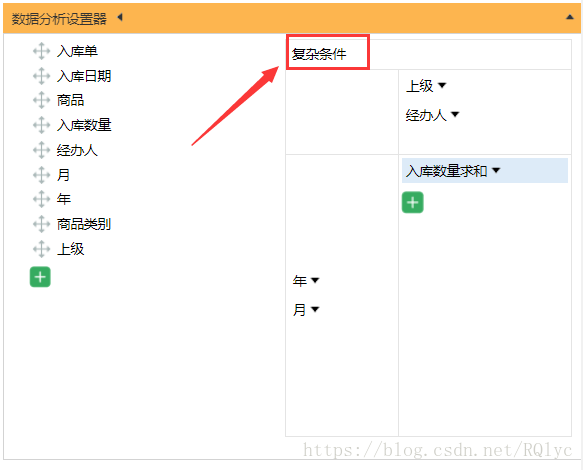
Task: Click the move handle beside 入库日期
Action: pyautogui.click(x=41, y=76)
